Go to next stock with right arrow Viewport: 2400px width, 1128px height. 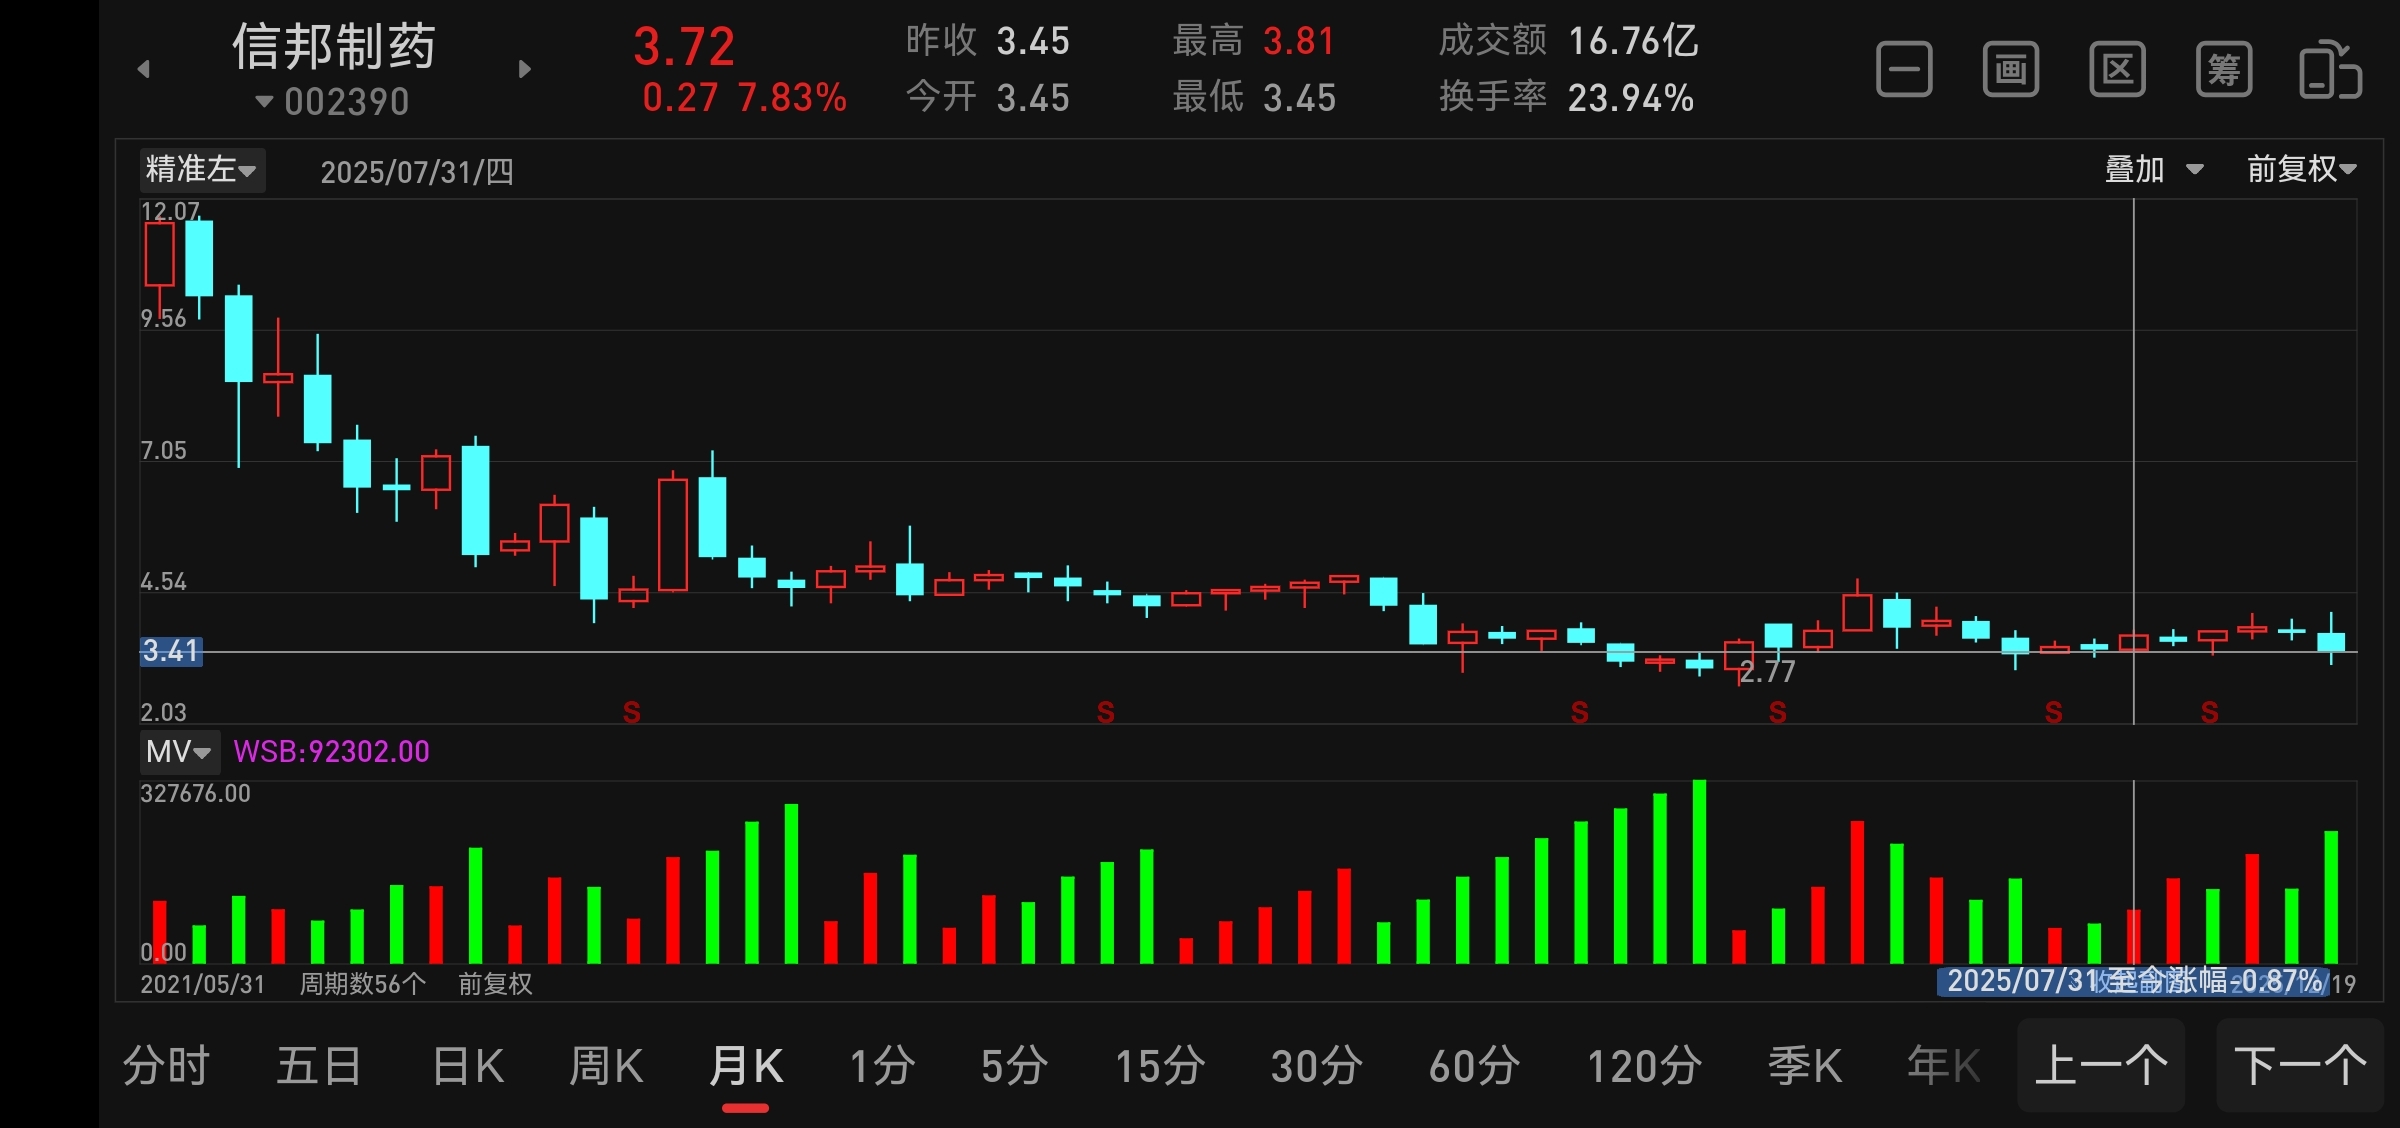524,69
